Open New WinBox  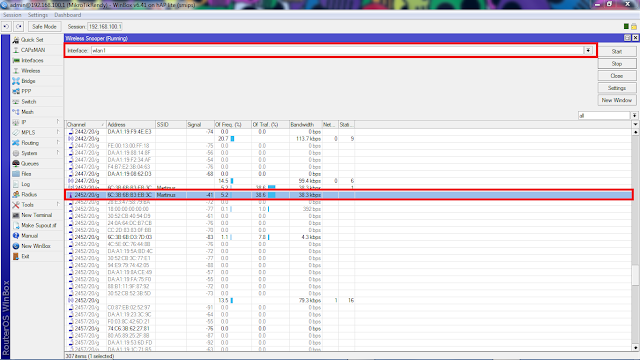tap(36, 246)
